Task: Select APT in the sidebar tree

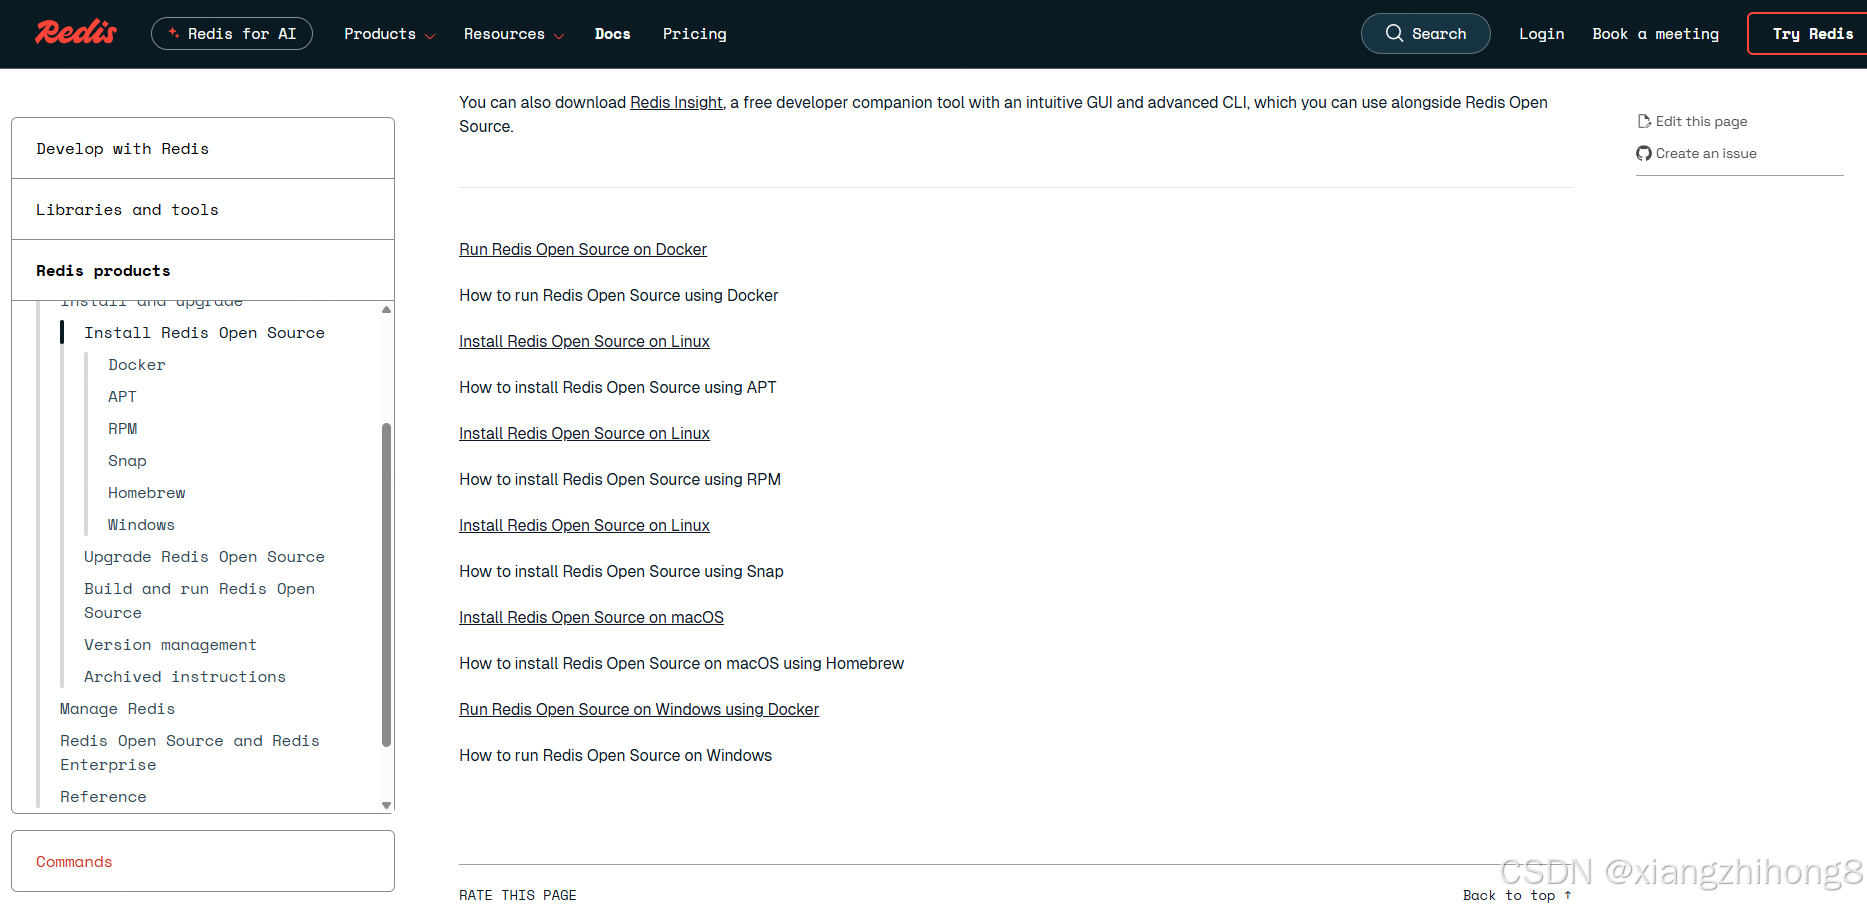Action: [x=122, y=397]
